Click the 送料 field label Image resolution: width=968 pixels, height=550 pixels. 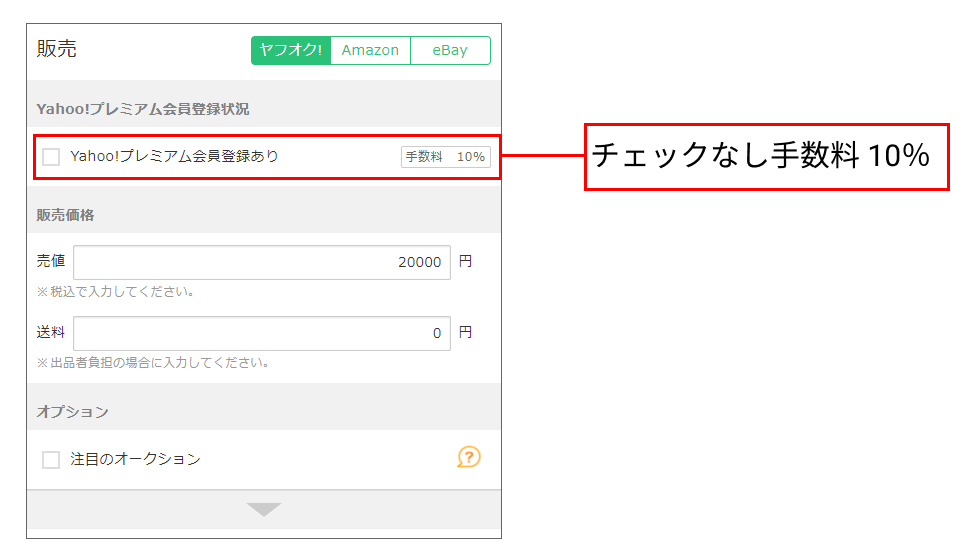51,333
